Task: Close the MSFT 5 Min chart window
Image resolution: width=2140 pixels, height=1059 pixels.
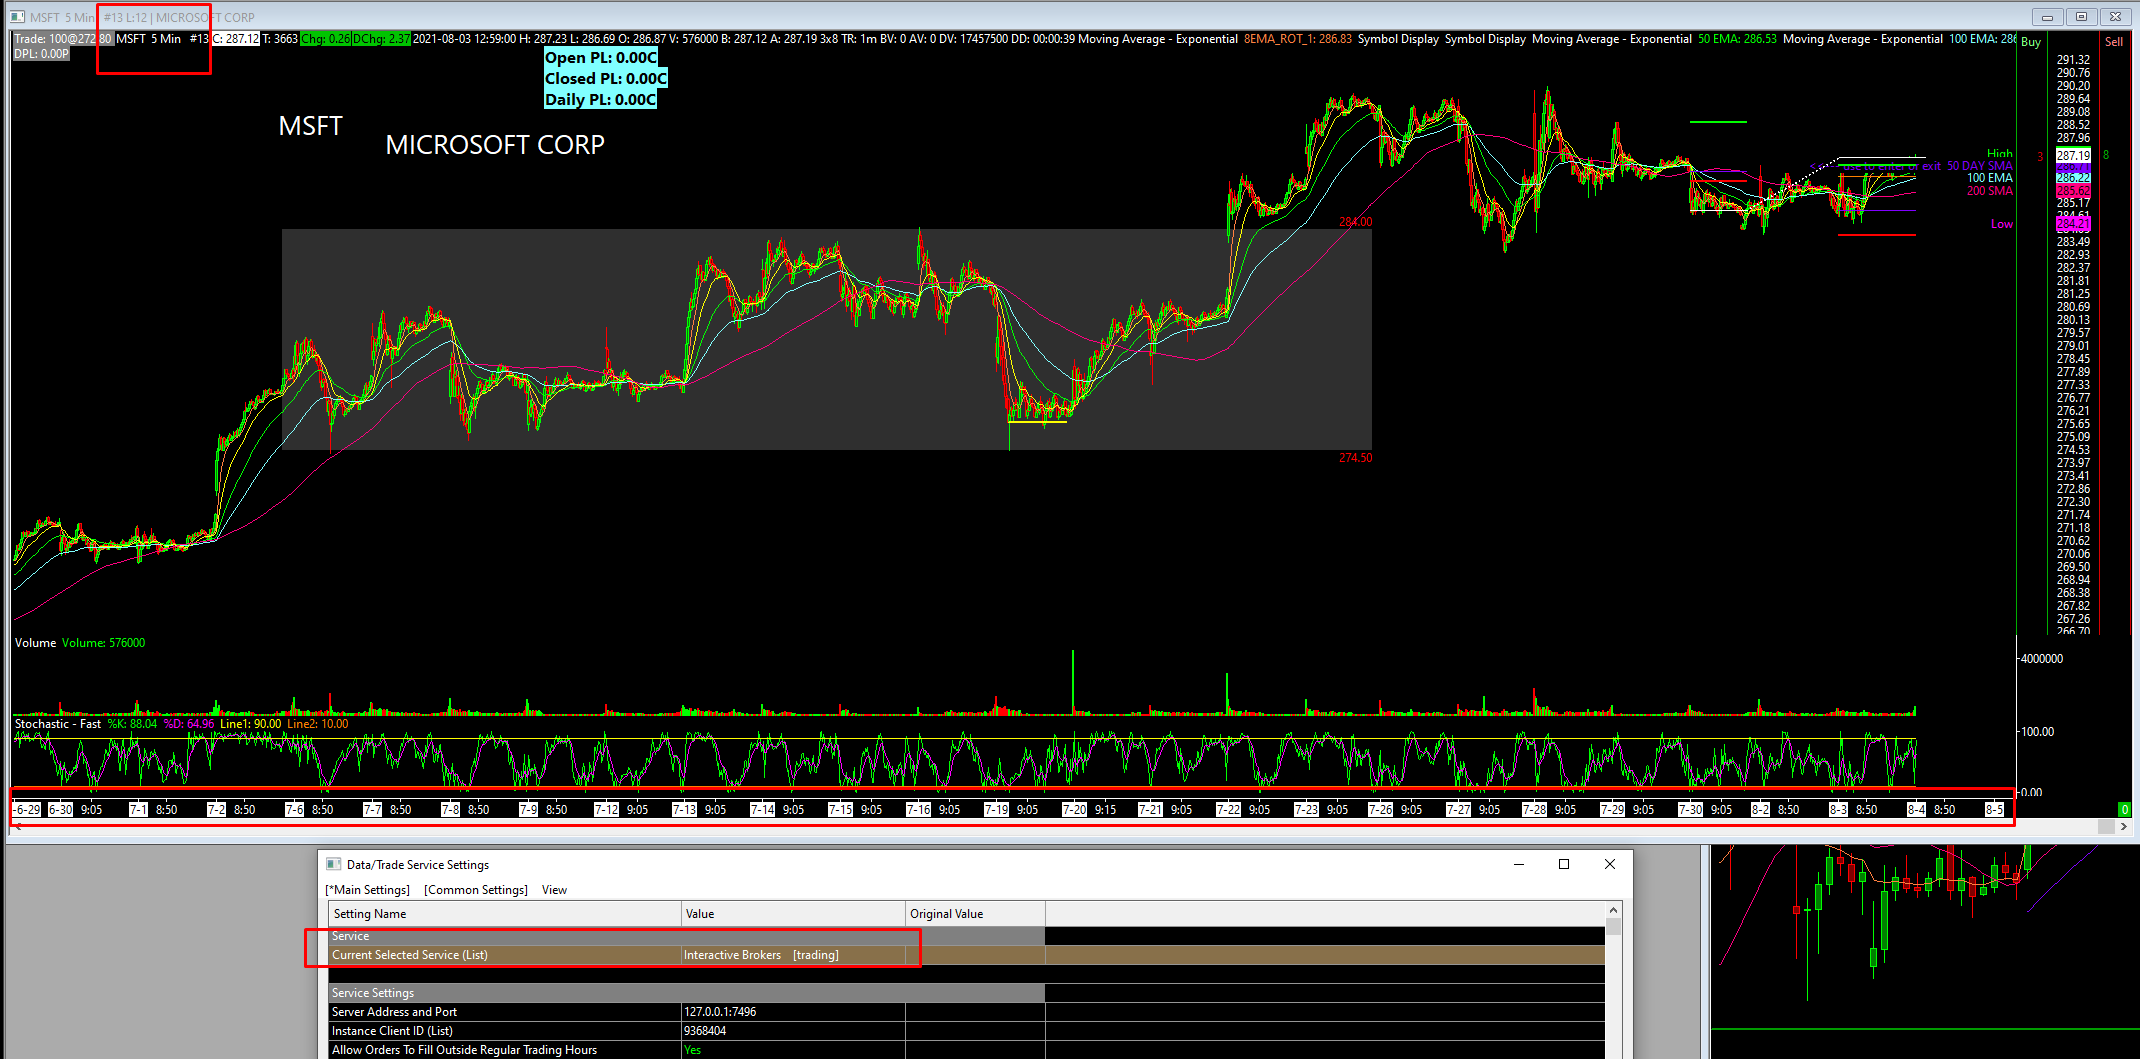Action: click(2115, 17)
